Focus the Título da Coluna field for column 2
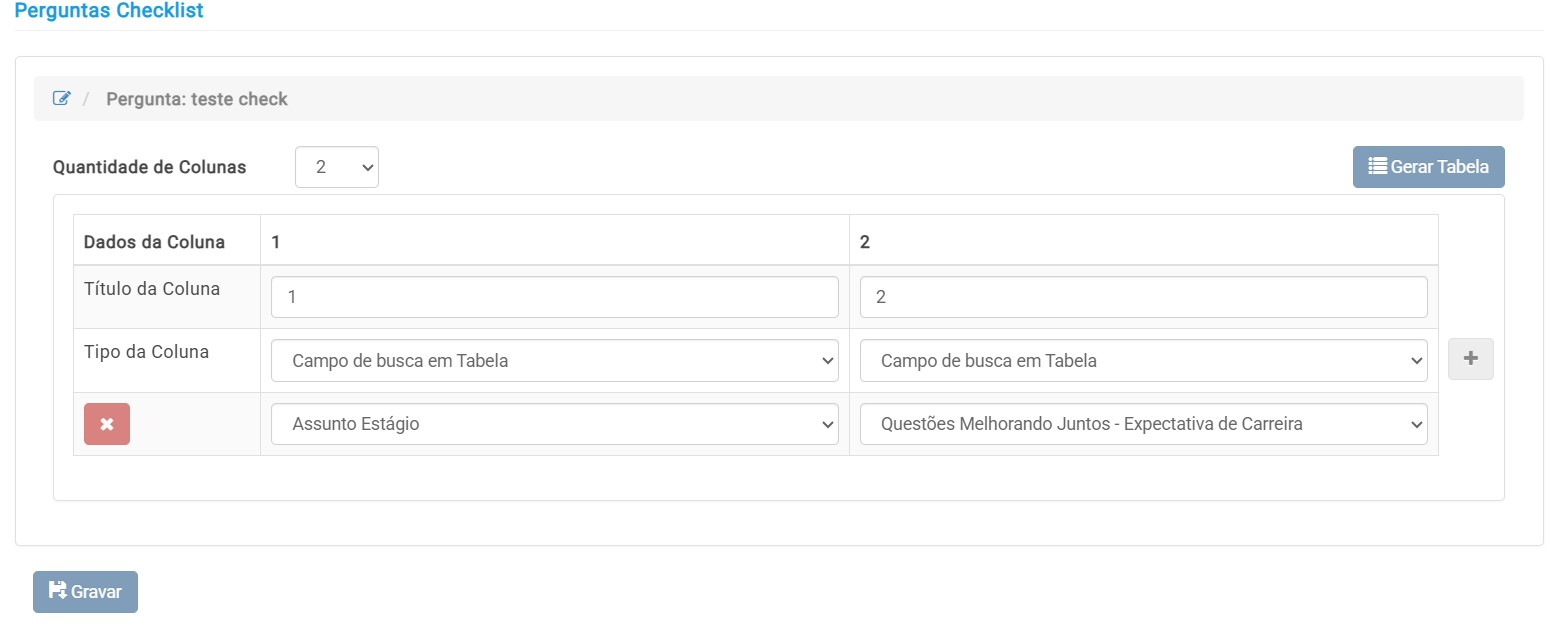Screen dimensions: 1556x628 [1143, 297]
